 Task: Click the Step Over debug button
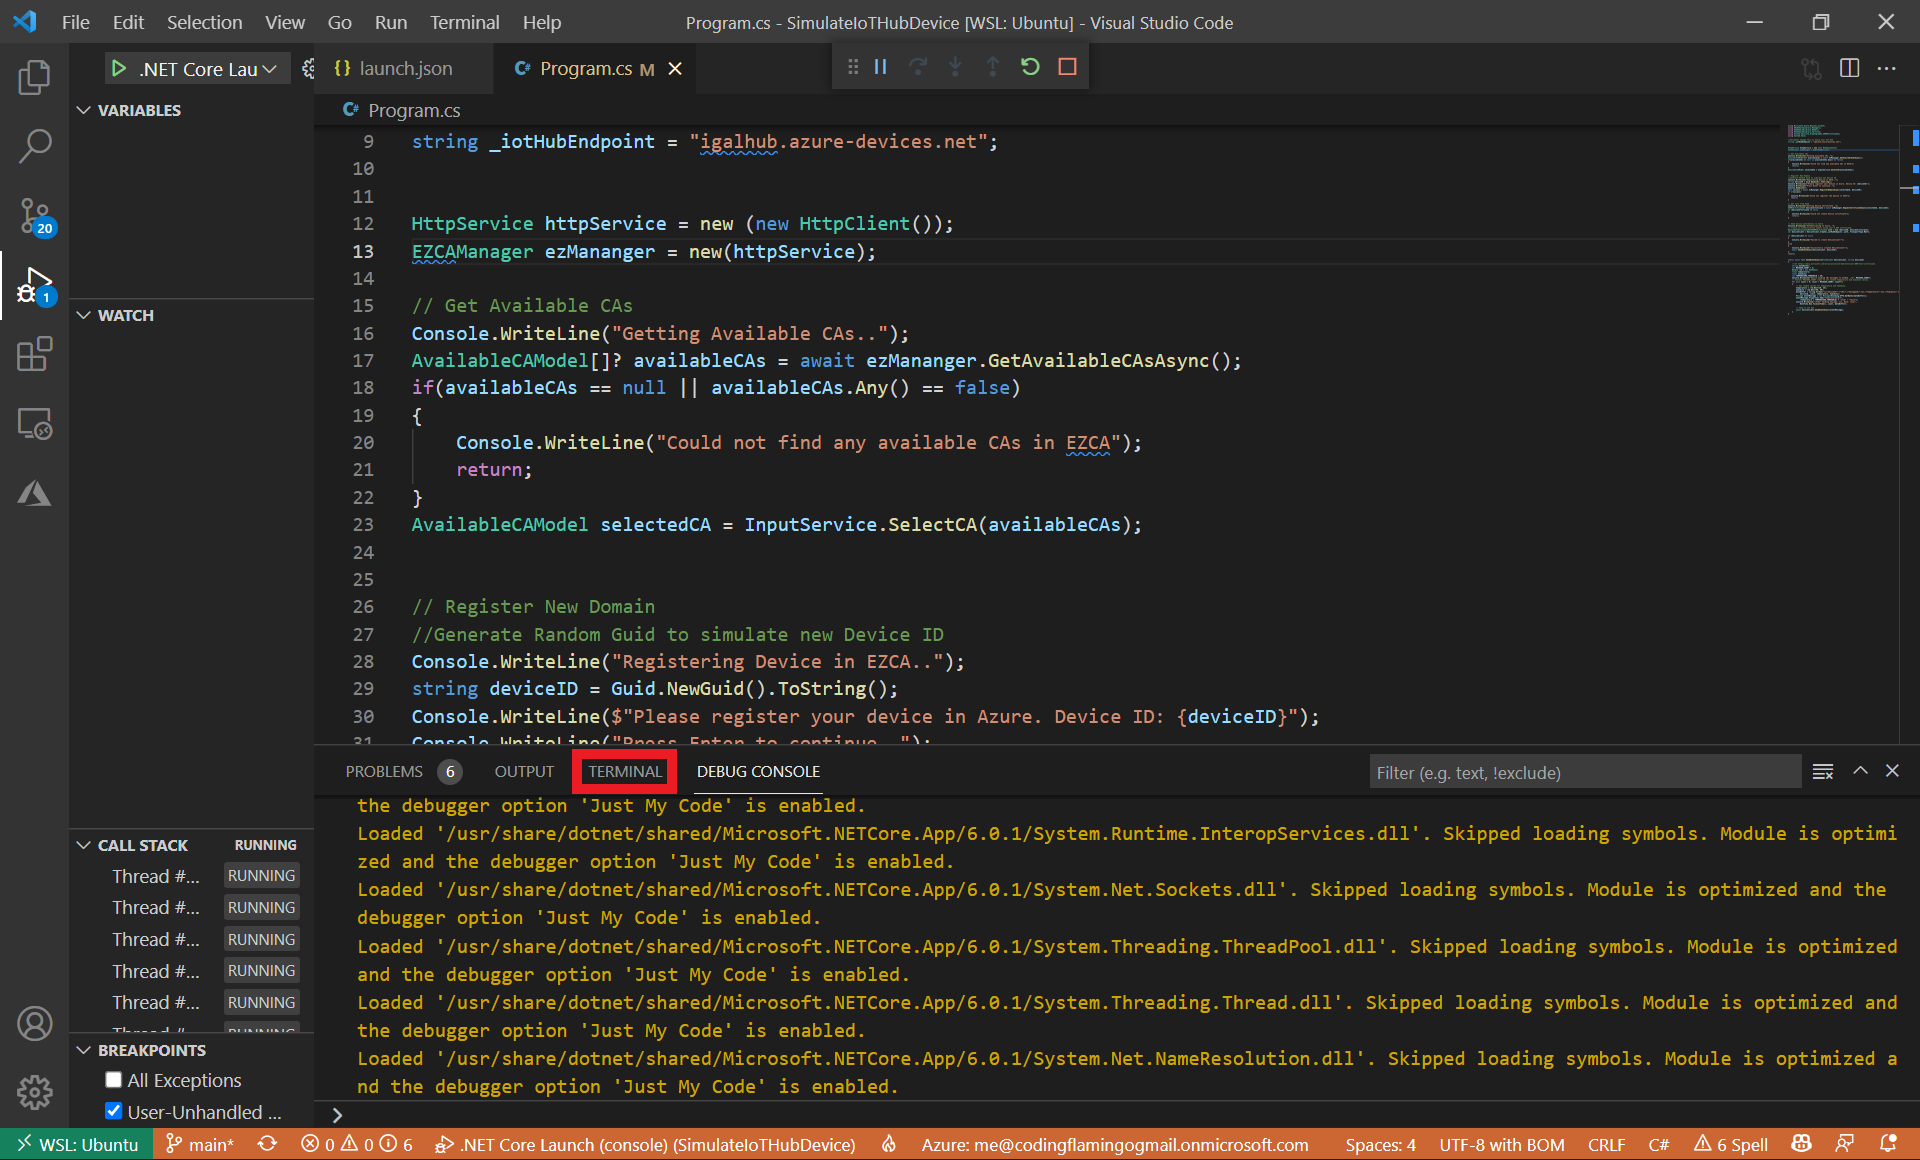coord(918,67)
